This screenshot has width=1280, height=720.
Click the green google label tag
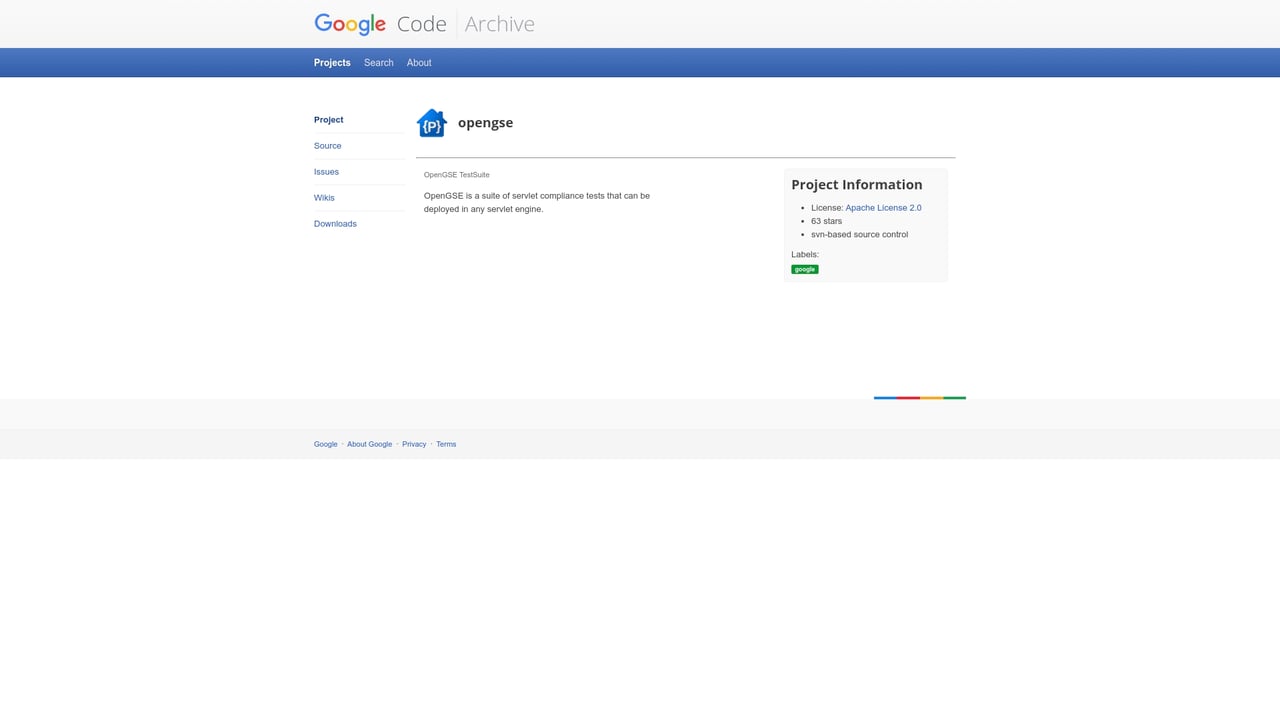(804, 268)
